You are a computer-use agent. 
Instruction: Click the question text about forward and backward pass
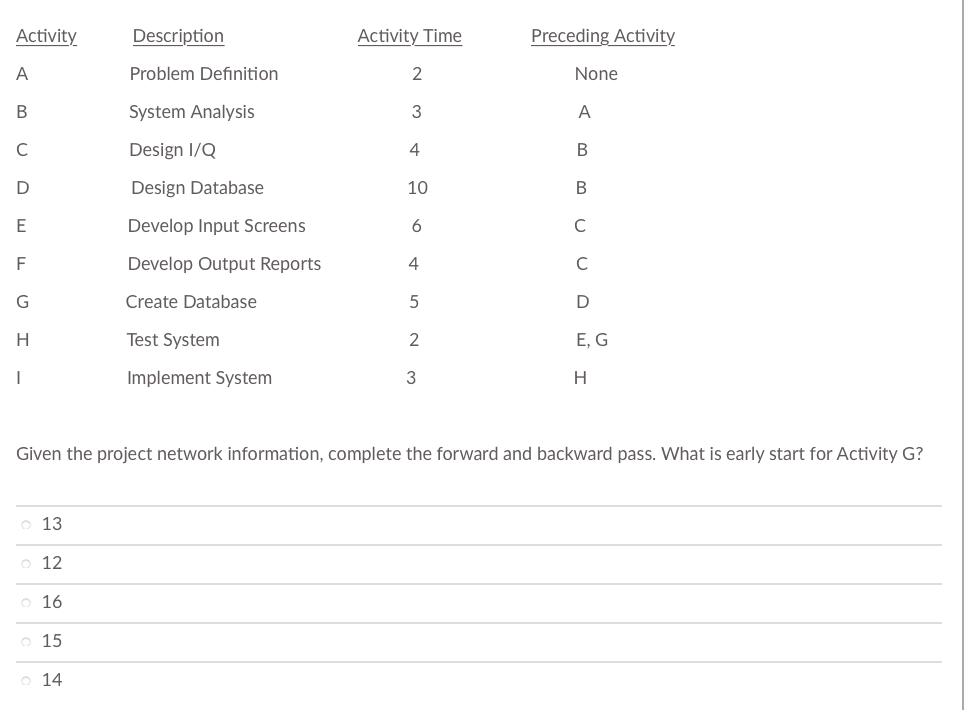[470, 453]
